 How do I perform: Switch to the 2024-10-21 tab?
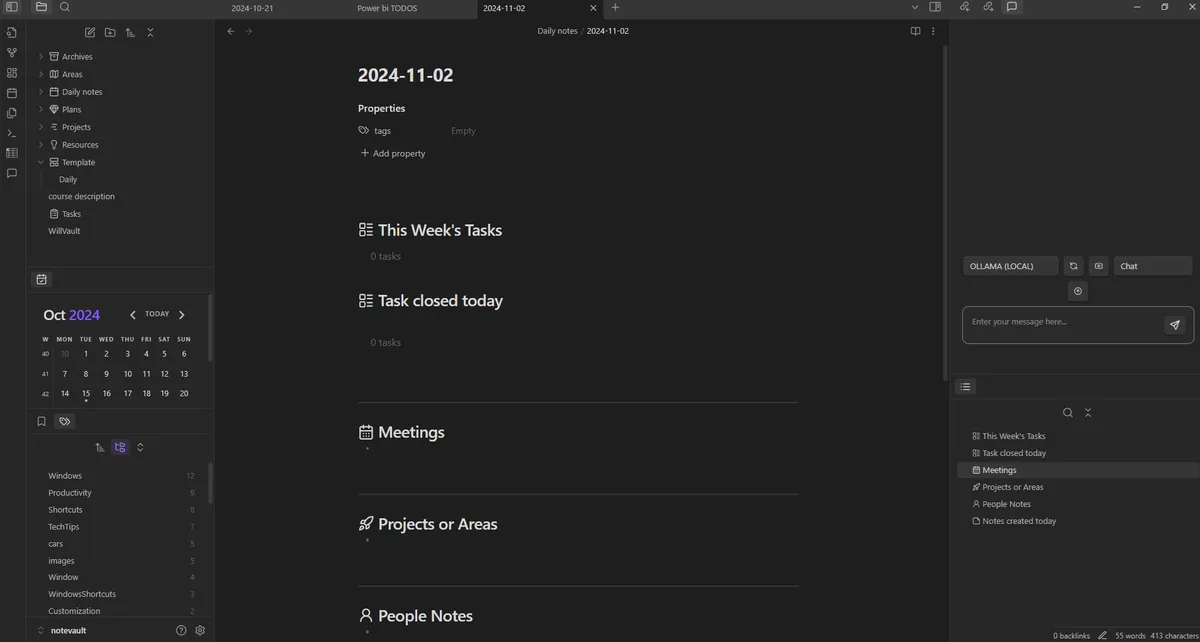pyautogui.click(x=252, y=8)
